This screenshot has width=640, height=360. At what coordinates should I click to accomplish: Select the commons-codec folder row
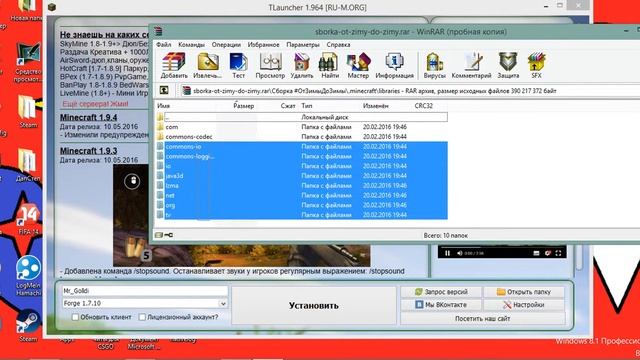pyautogui.click(x=301, y=137)
